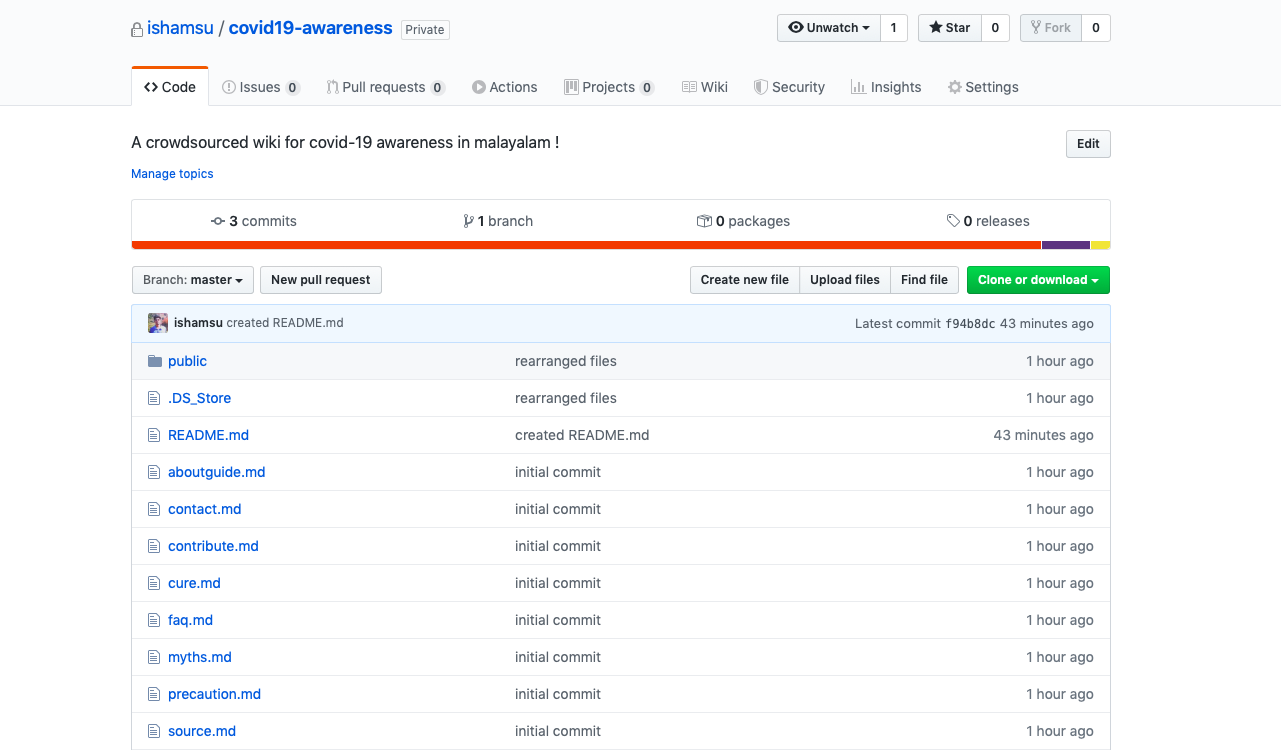Viewport: 1281px width, 750px height.
Task: Click the file icon beside contact.md
Action: pyautogui.click(x=154, y=509)
